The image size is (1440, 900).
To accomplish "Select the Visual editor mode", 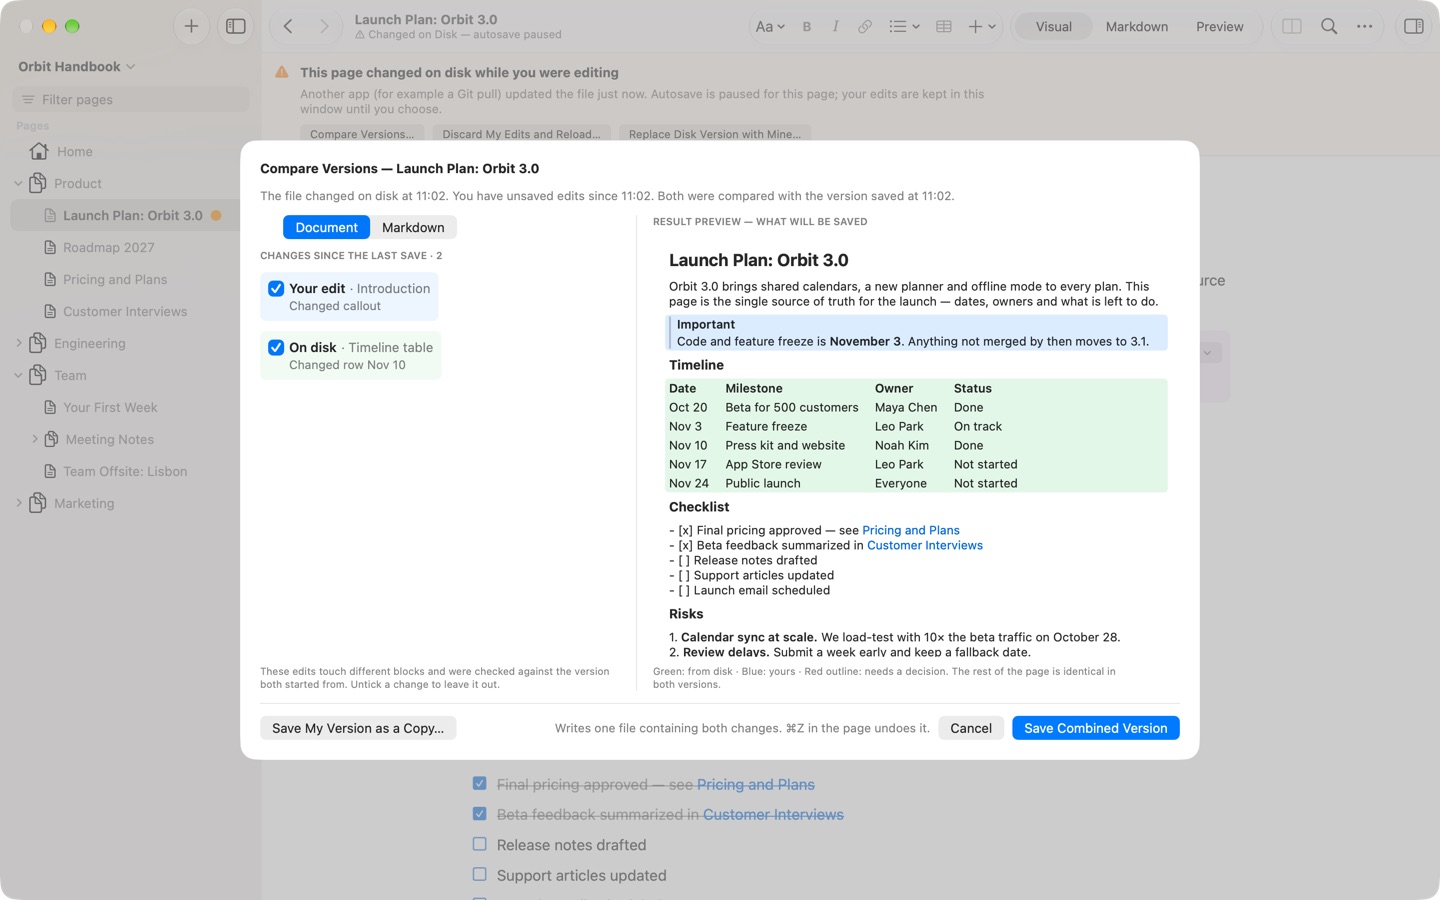I will 1053,27.
